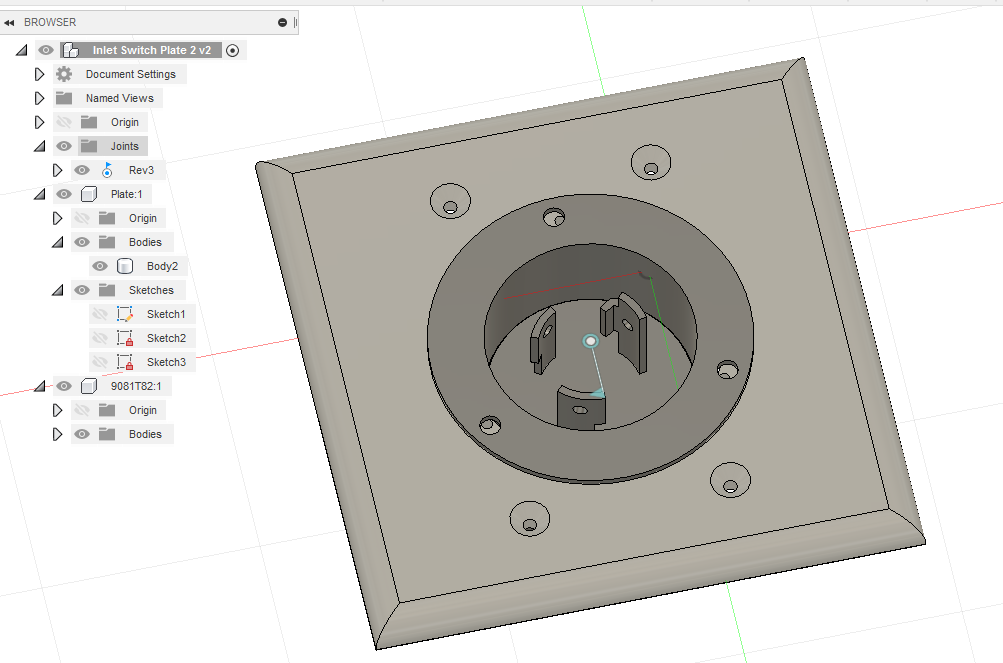Click the locked sketch icon beside Sketch2
Viewport: 1003px width, 663px height.
[124, 337]
